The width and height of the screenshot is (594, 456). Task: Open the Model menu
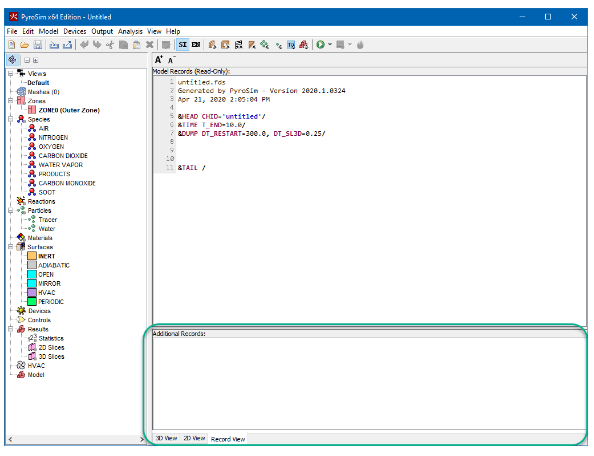48,31
